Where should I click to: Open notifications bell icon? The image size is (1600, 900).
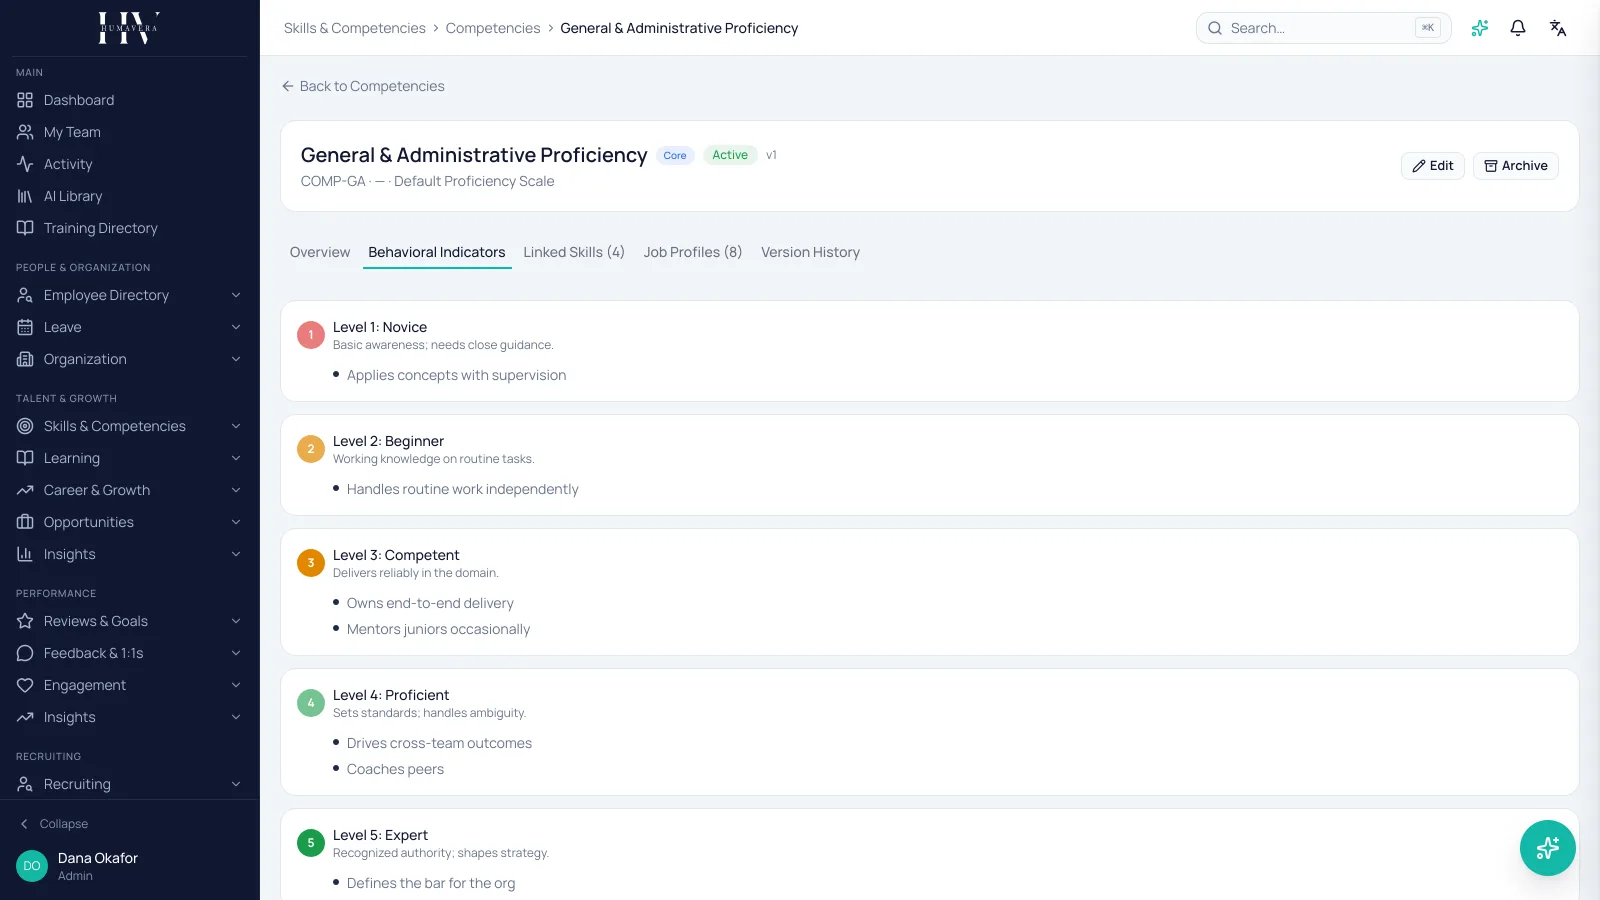tap(1518, 28)
